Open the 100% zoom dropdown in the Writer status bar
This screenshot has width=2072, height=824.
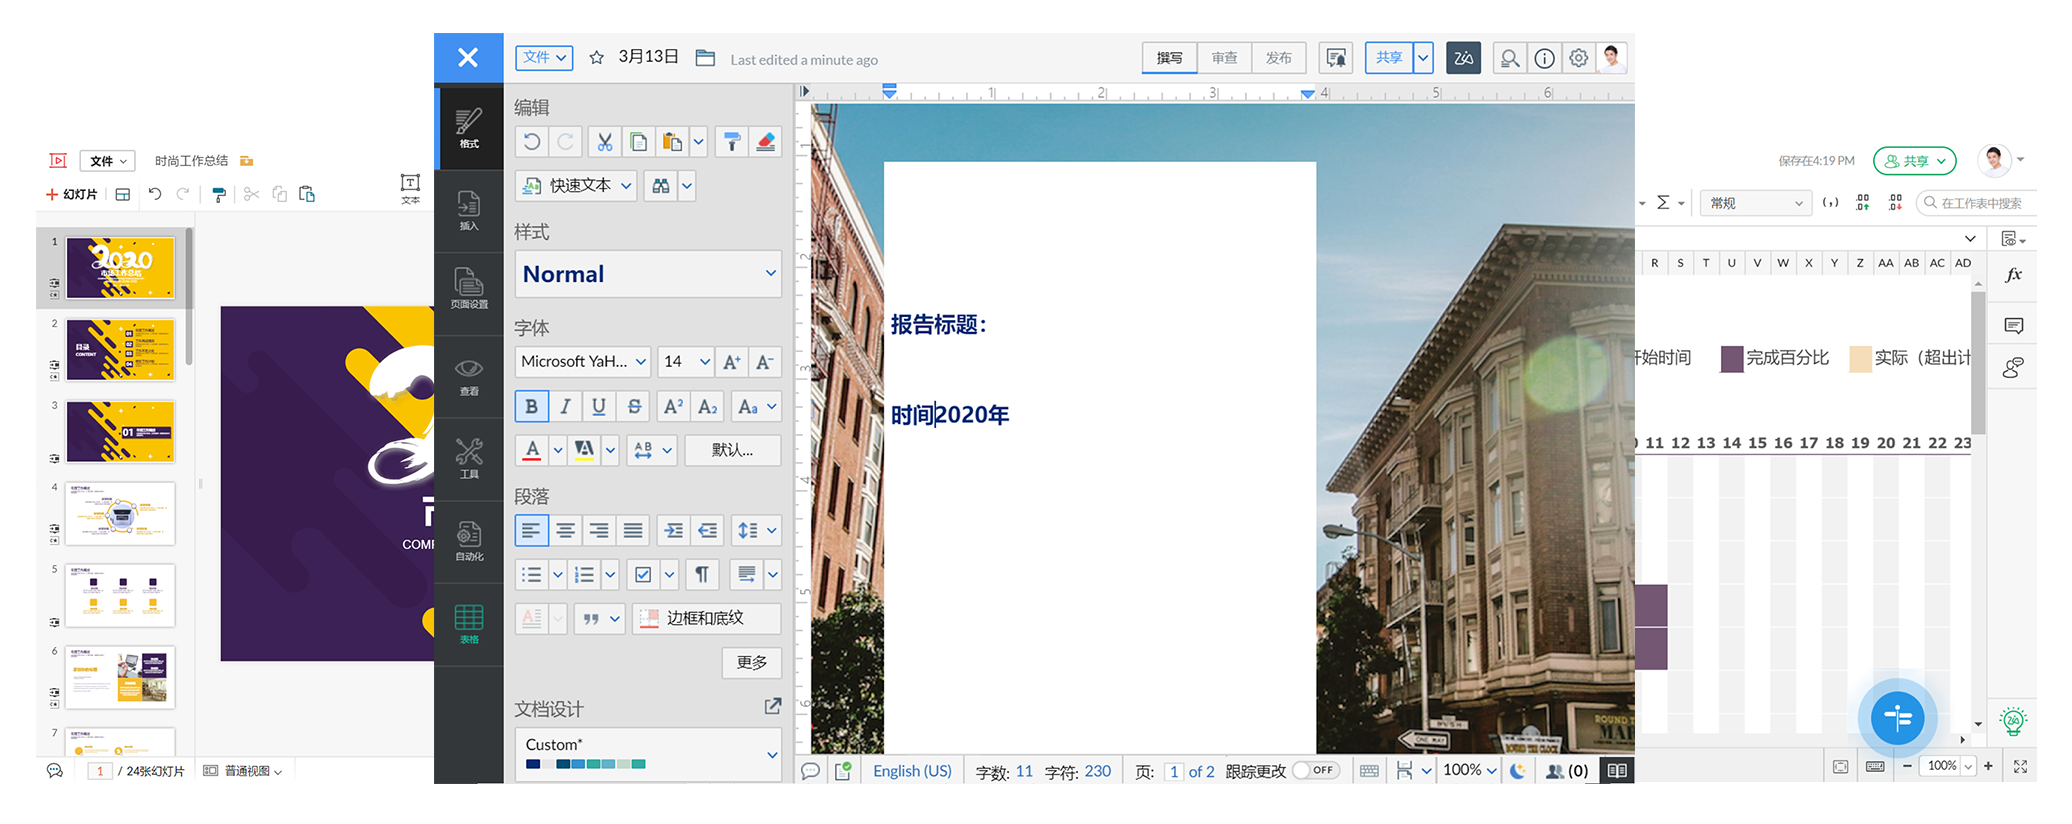pos(1470,771)
